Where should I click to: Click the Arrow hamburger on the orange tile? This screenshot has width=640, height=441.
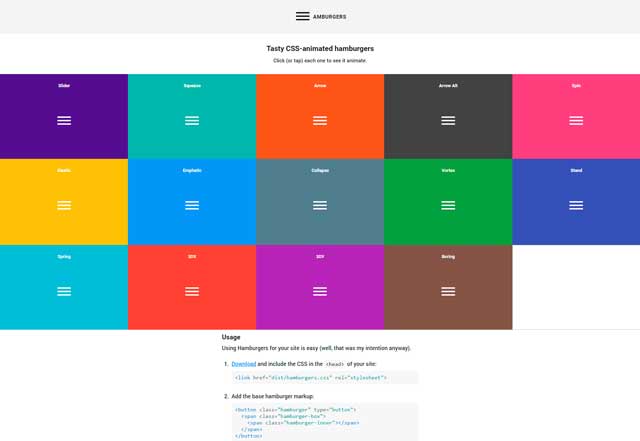(x=320, y=120)
